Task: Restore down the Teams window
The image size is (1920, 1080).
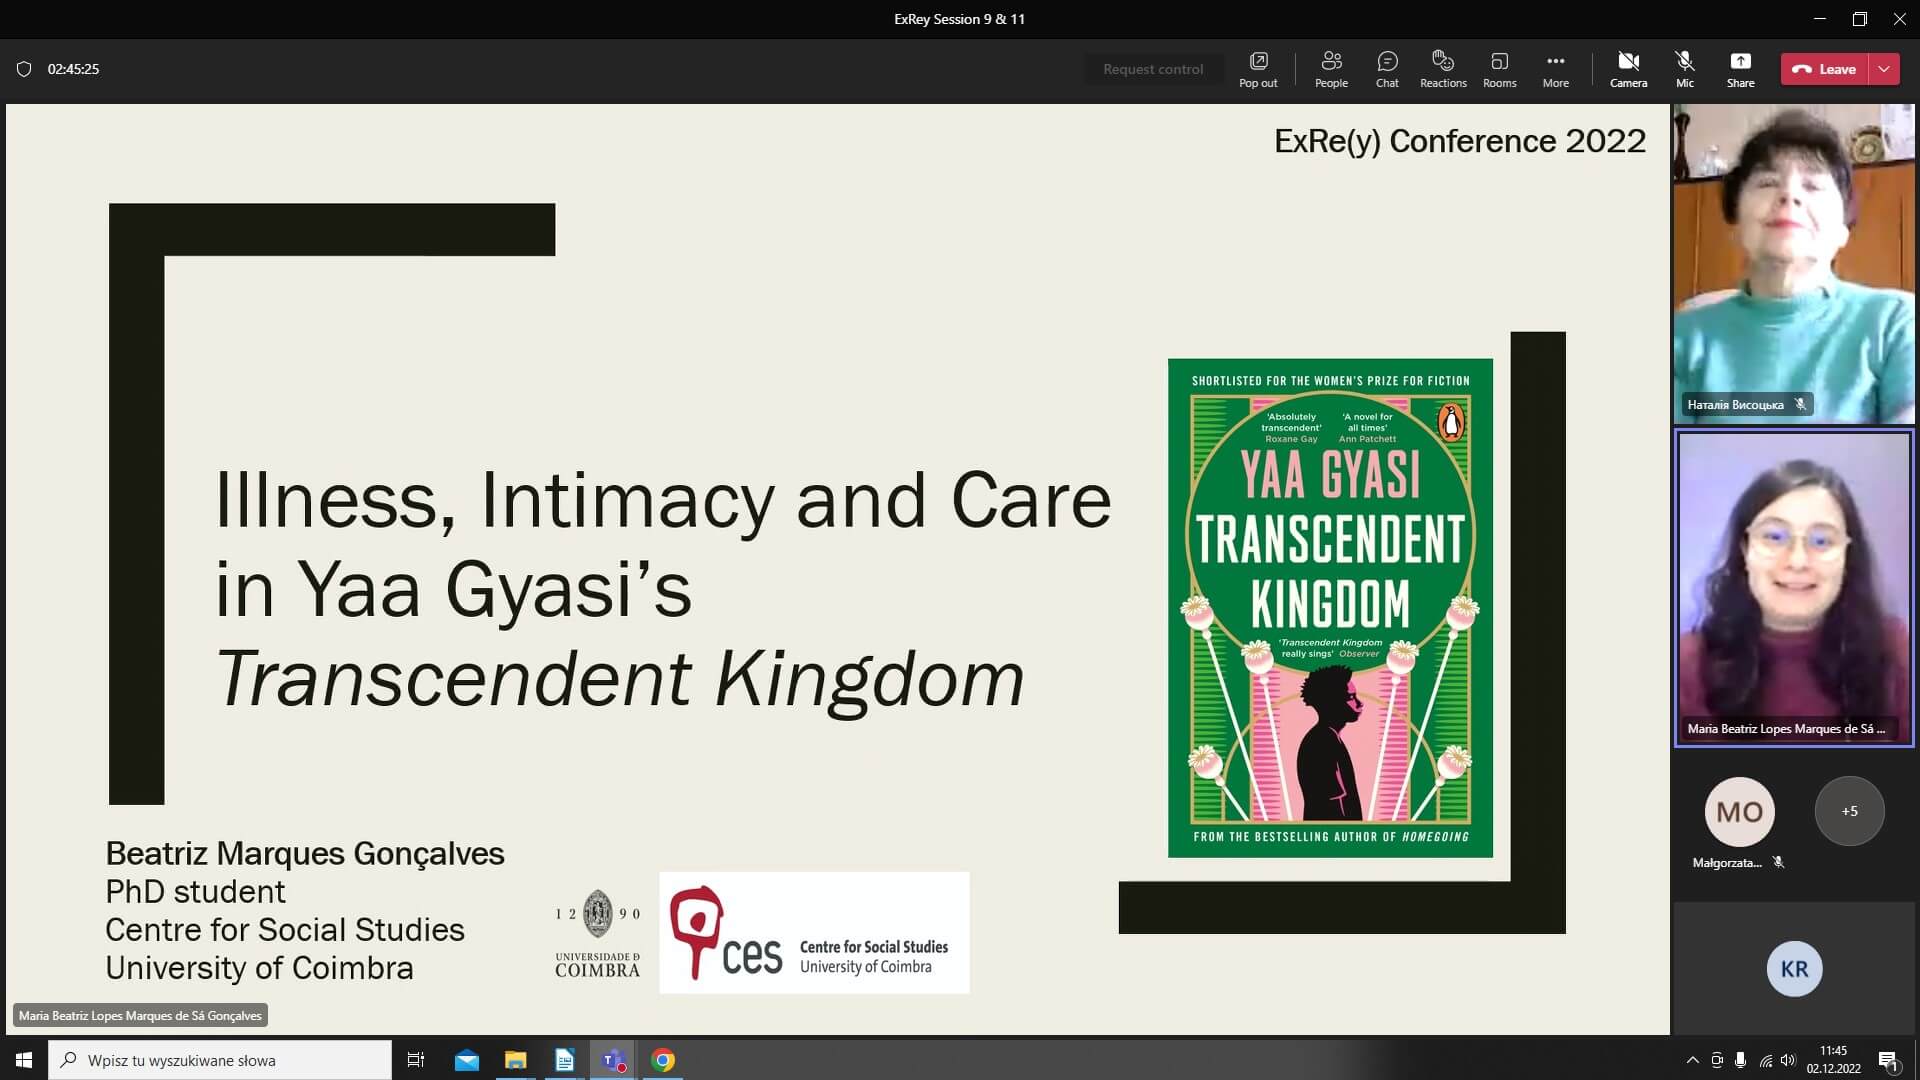Action: (1859, 19)
